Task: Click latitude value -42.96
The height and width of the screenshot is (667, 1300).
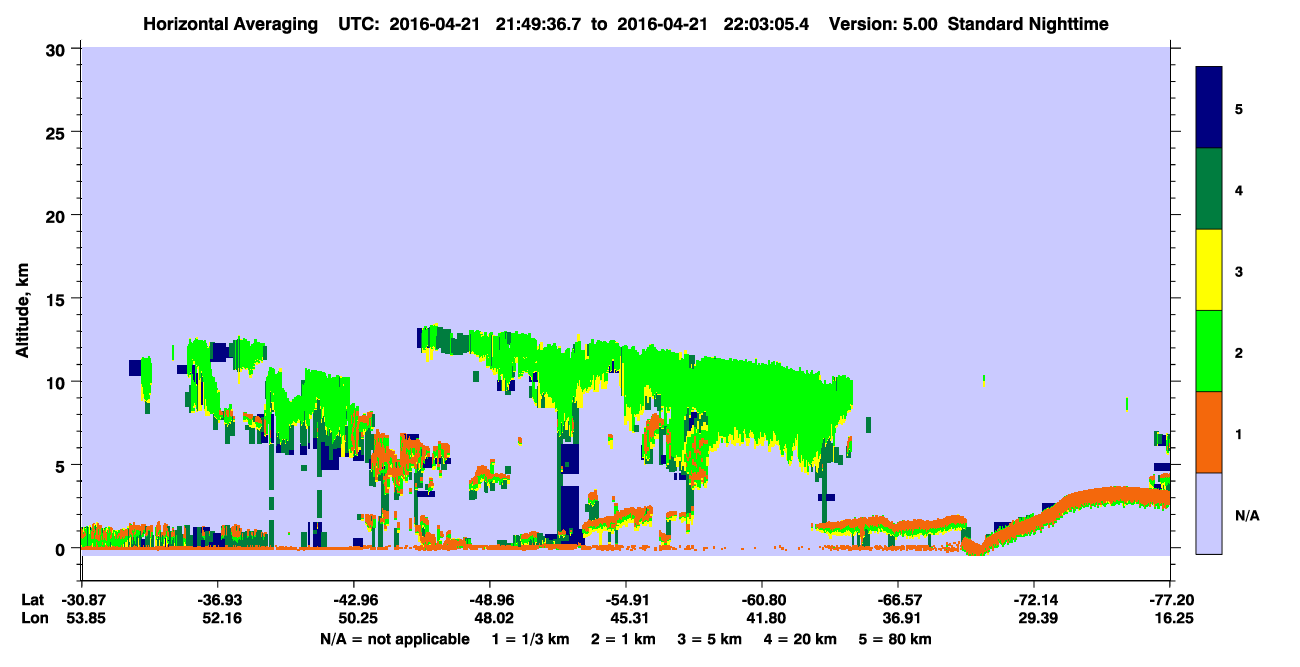Action: coord(353,600)
